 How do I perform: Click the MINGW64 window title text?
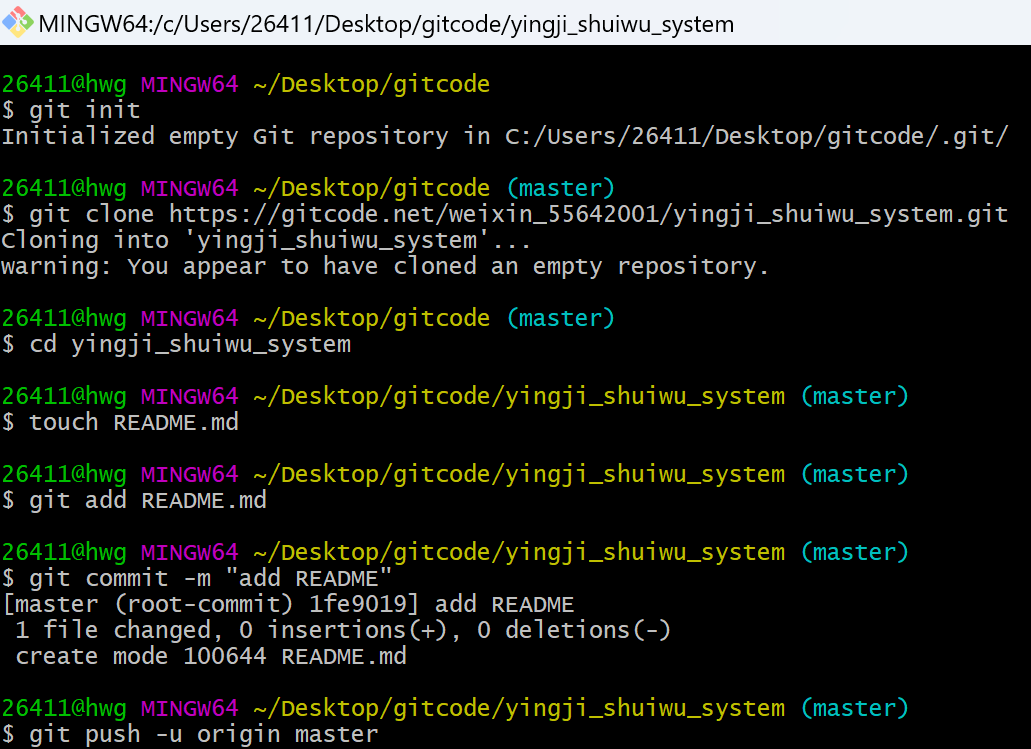click(x=386, y=23)
